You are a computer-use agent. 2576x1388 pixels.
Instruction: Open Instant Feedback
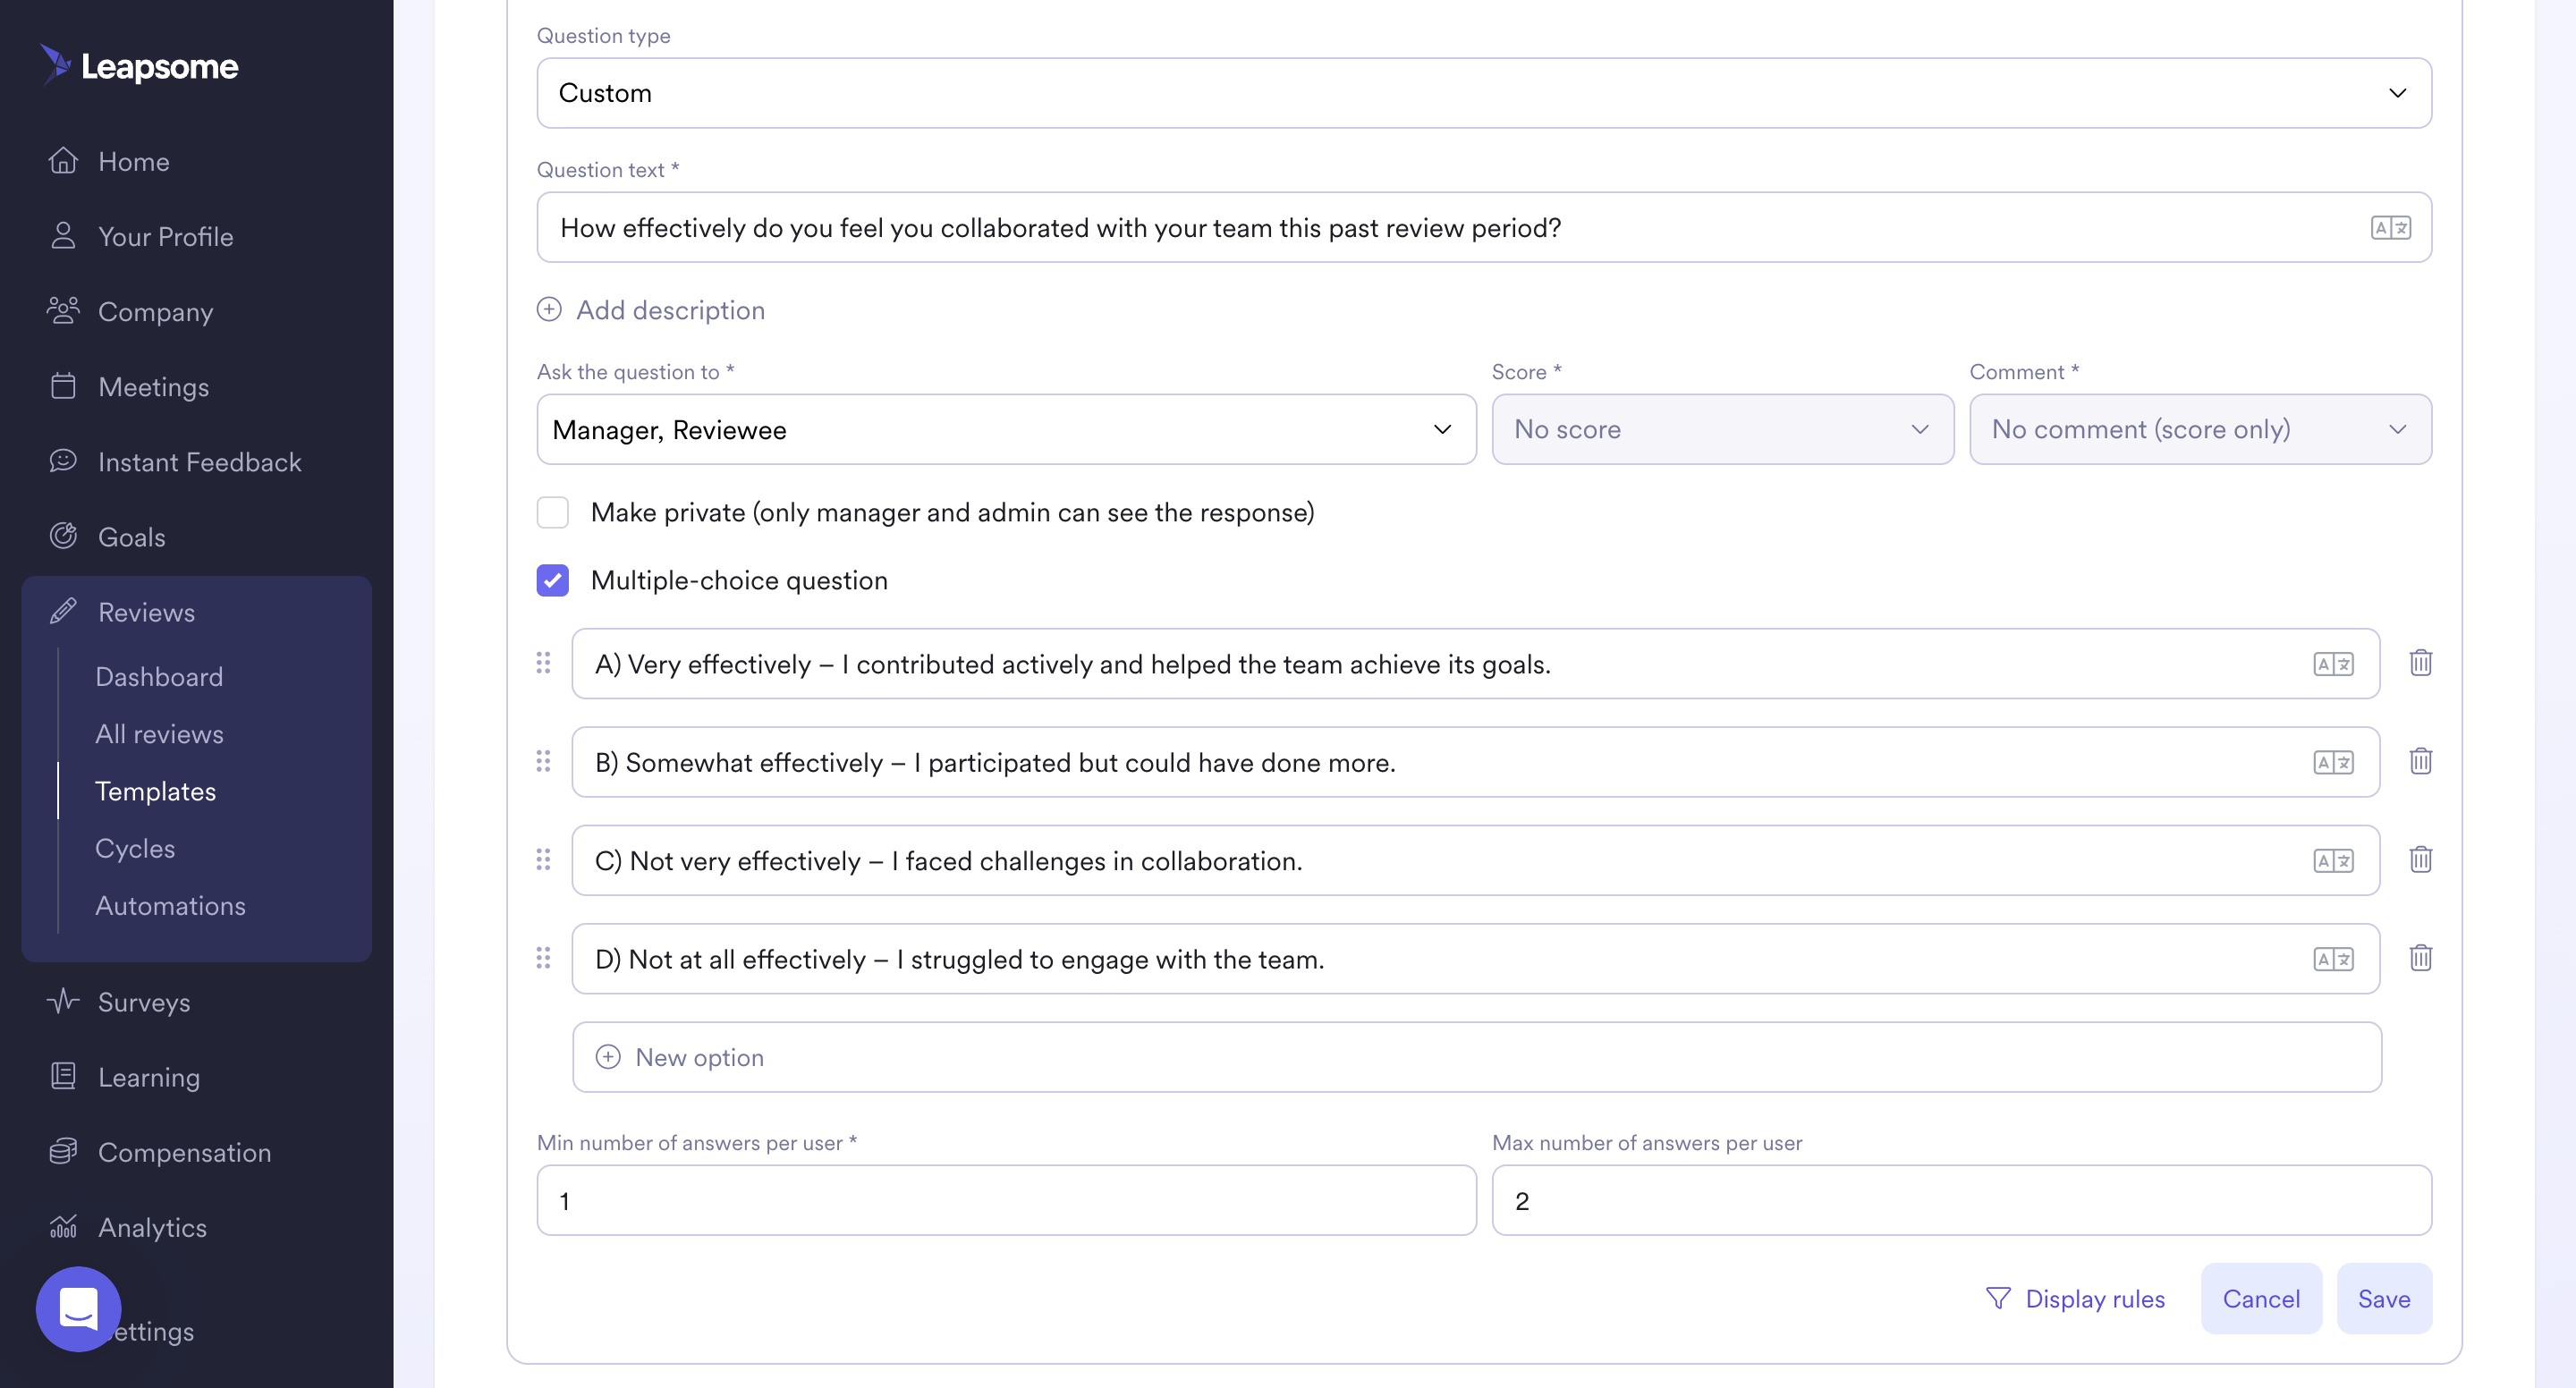[200, 461]
